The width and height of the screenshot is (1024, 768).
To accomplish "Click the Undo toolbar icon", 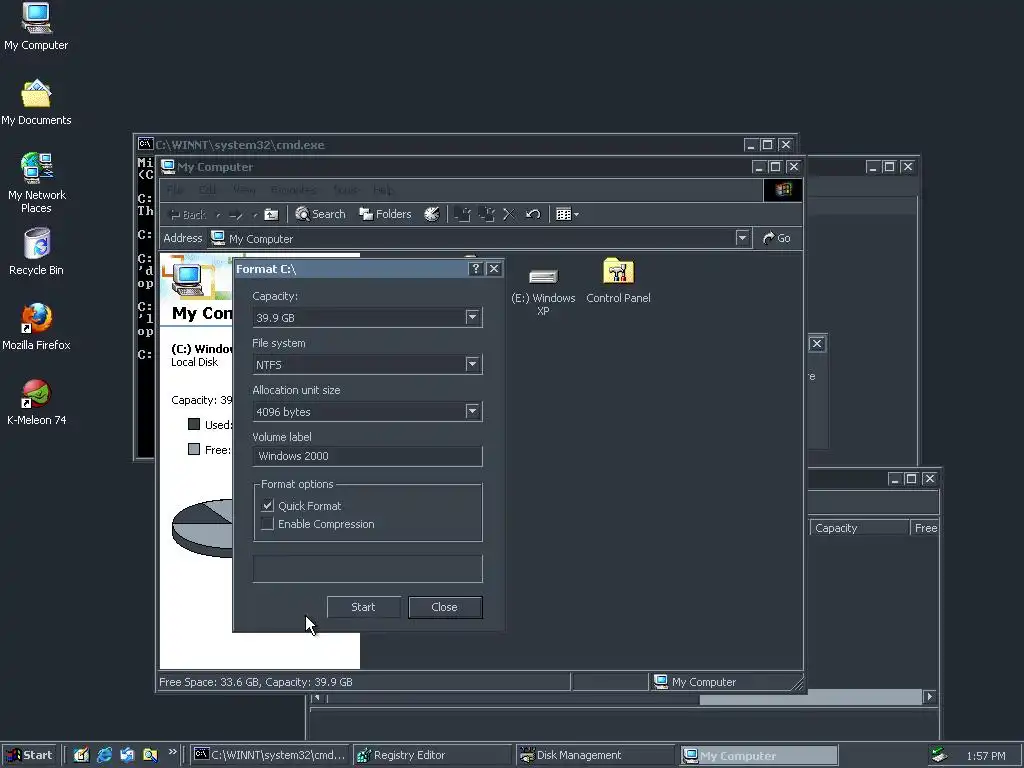I will point(533,214).
